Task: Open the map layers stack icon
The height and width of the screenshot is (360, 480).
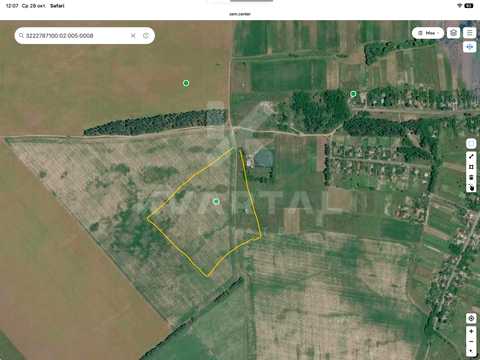Action: pos(453,33)
